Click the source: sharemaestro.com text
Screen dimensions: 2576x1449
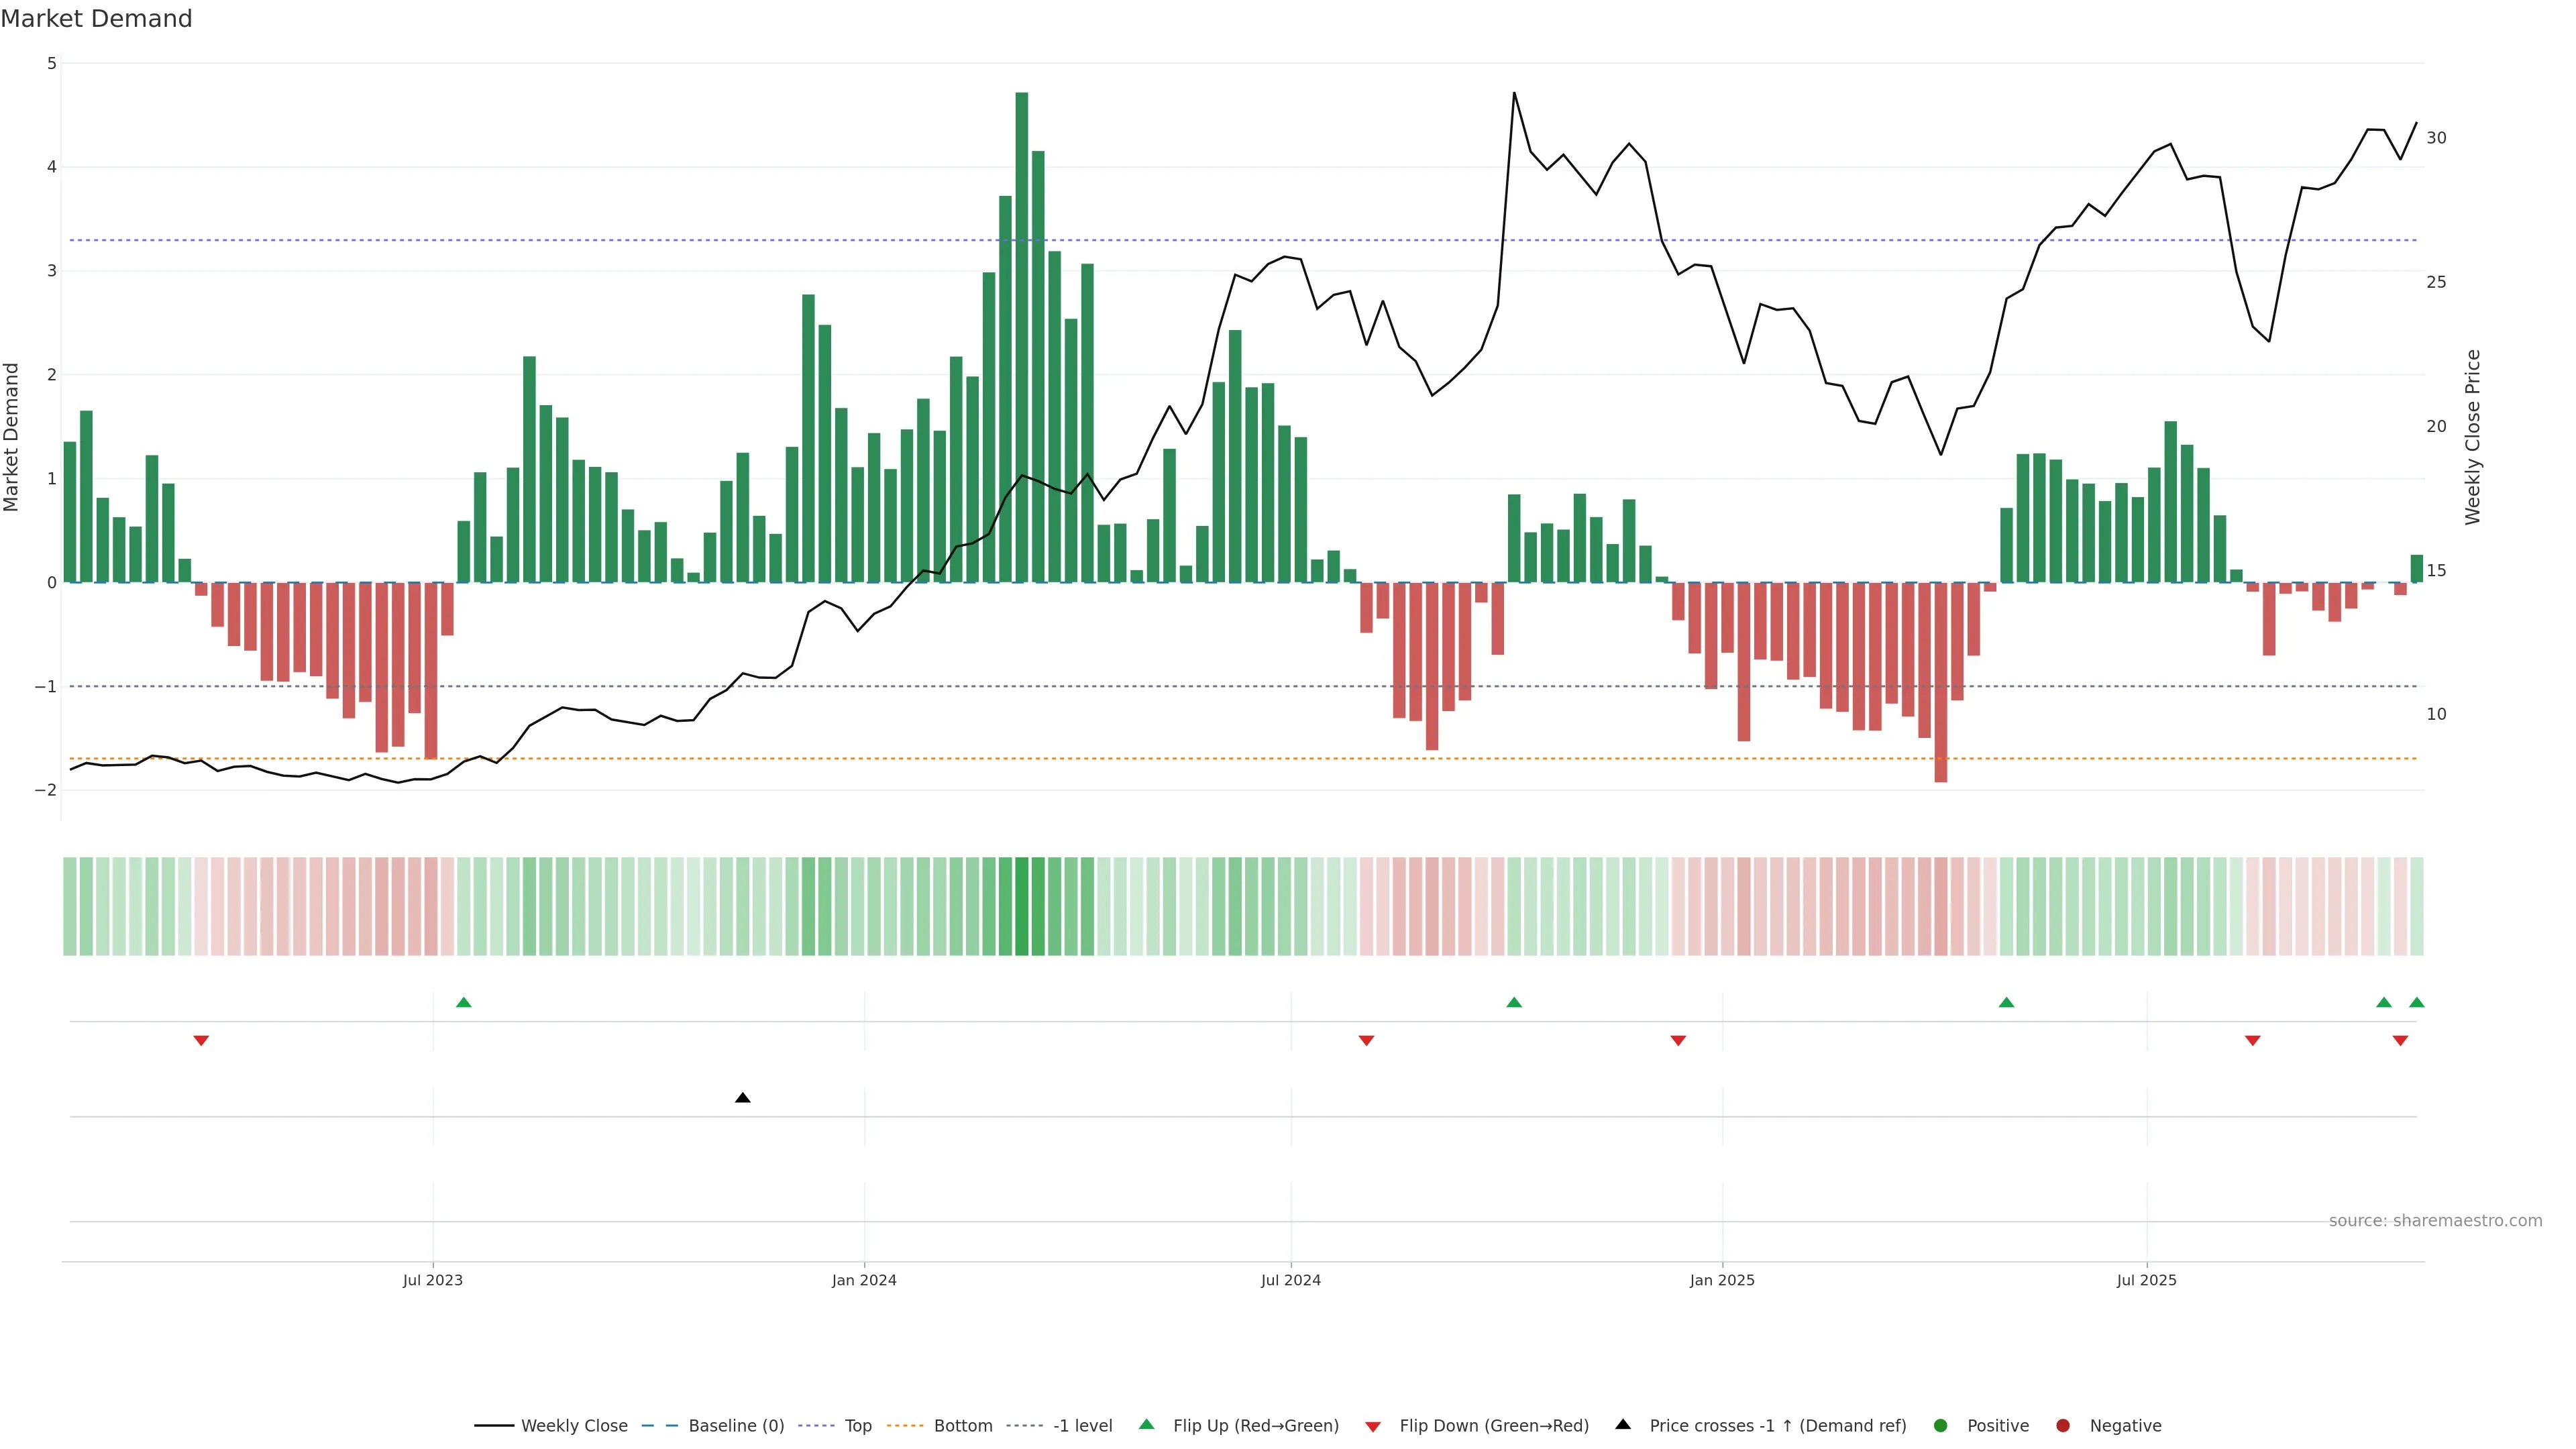2435,1221
